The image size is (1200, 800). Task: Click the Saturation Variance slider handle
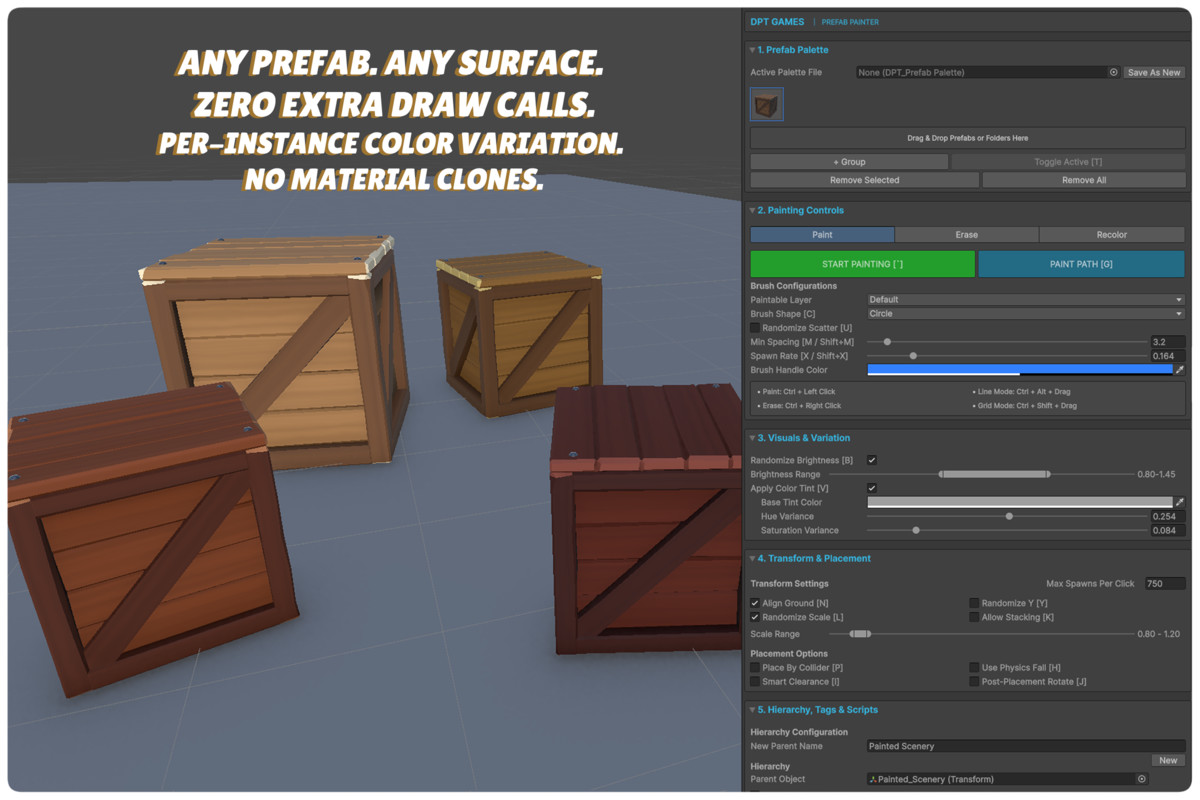point(916,530)
